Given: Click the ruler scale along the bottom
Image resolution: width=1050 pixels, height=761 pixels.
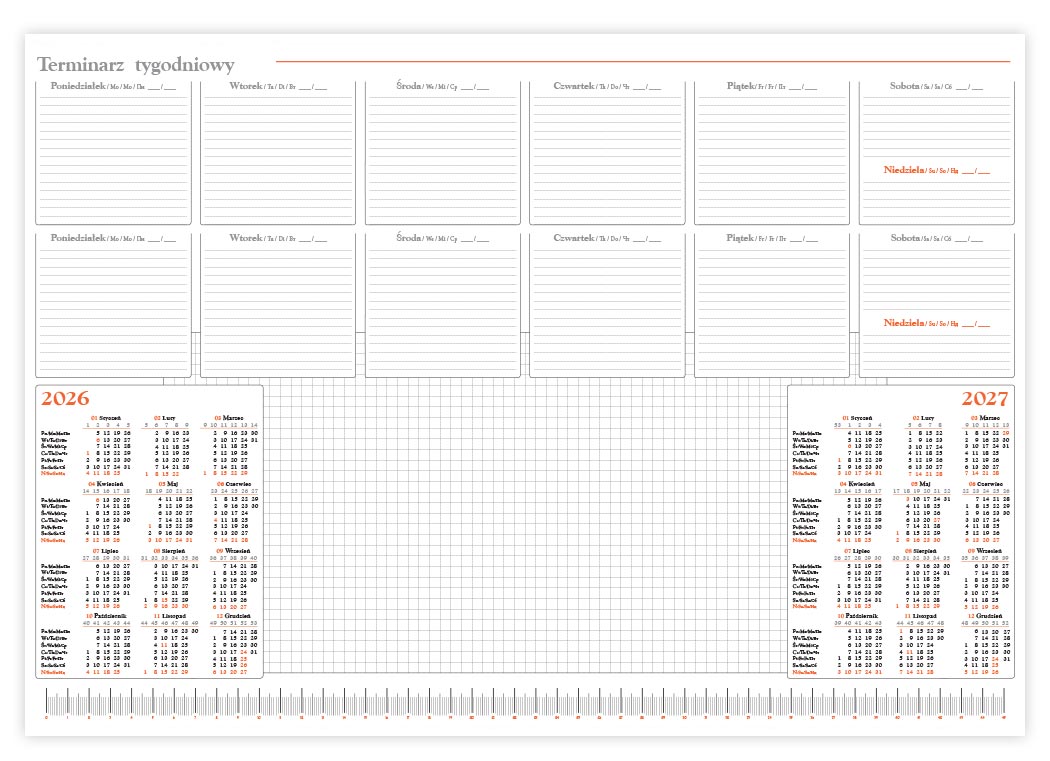Looking at the screenshot, I should pos(525,703).
